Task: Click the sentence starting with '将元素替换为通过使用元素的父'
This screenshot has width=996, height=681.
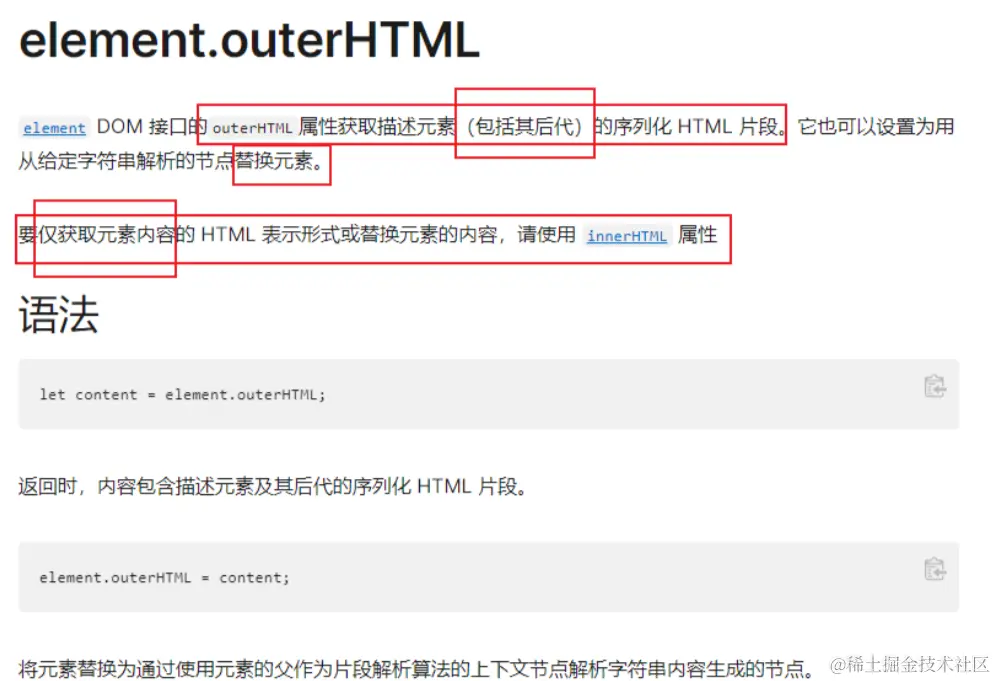Action: click(x=416, y=668)
